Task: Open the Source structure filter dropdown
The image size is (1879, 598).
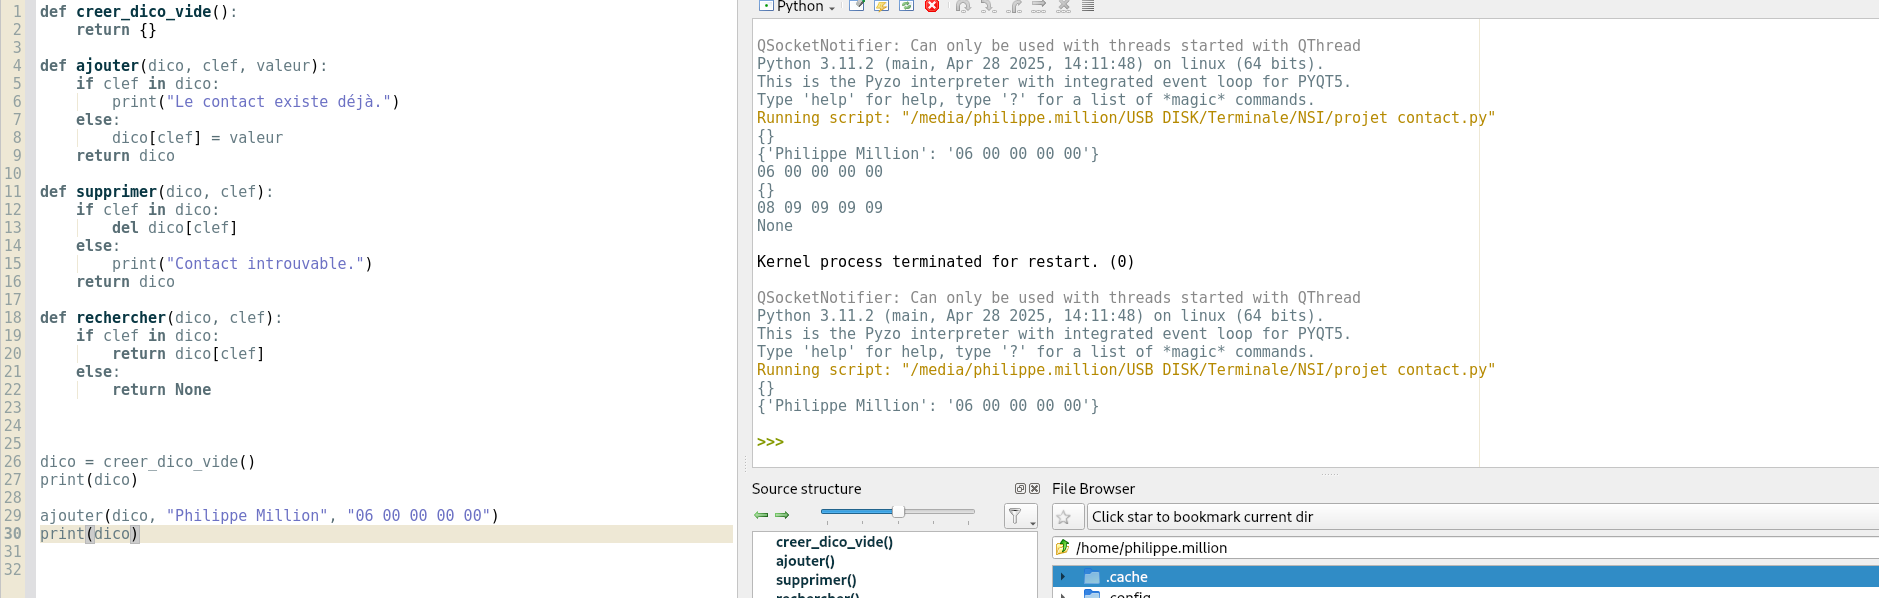Action: coord(1020,516)
